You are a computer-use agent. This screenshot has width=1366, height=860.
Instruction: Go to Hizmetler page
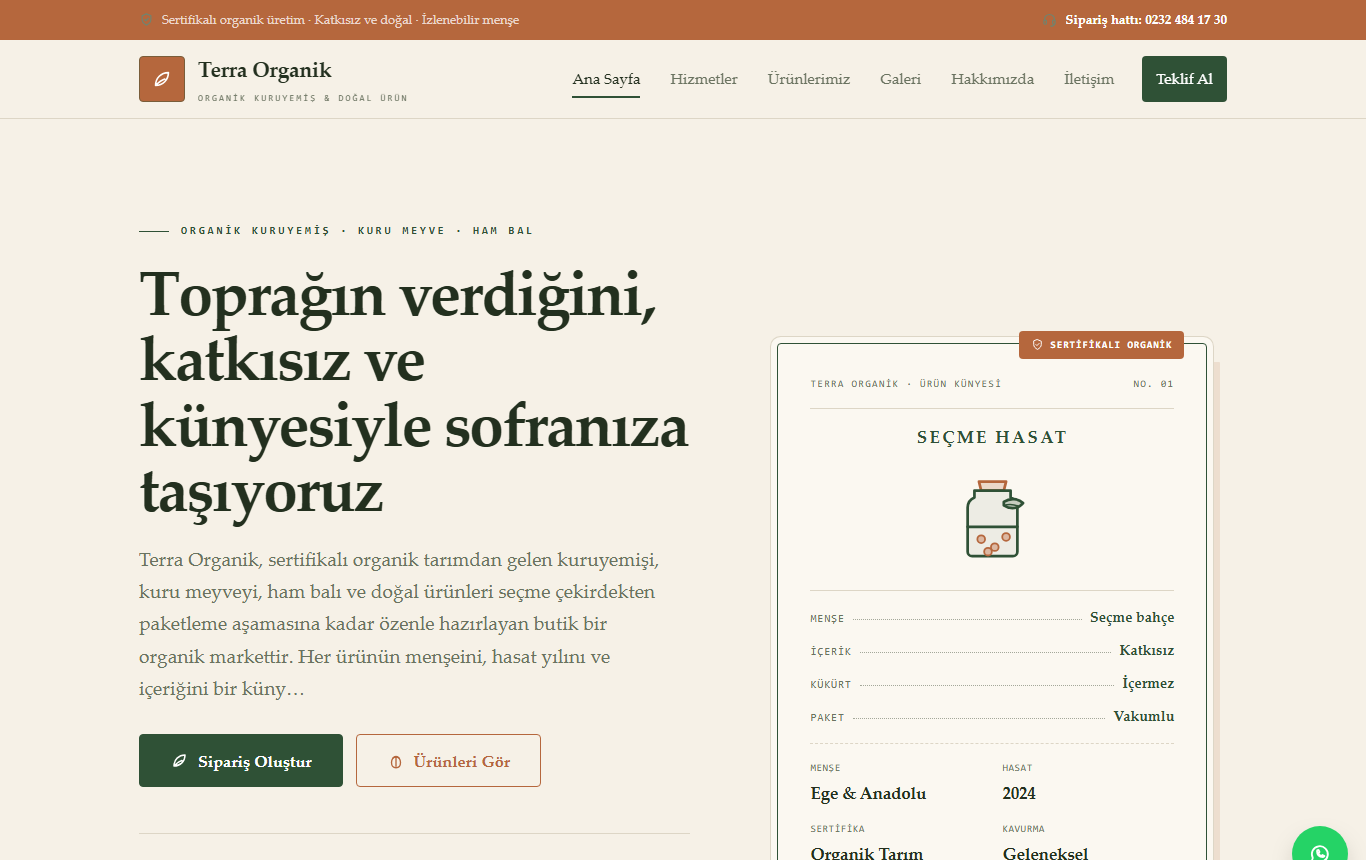coord(704,79)
